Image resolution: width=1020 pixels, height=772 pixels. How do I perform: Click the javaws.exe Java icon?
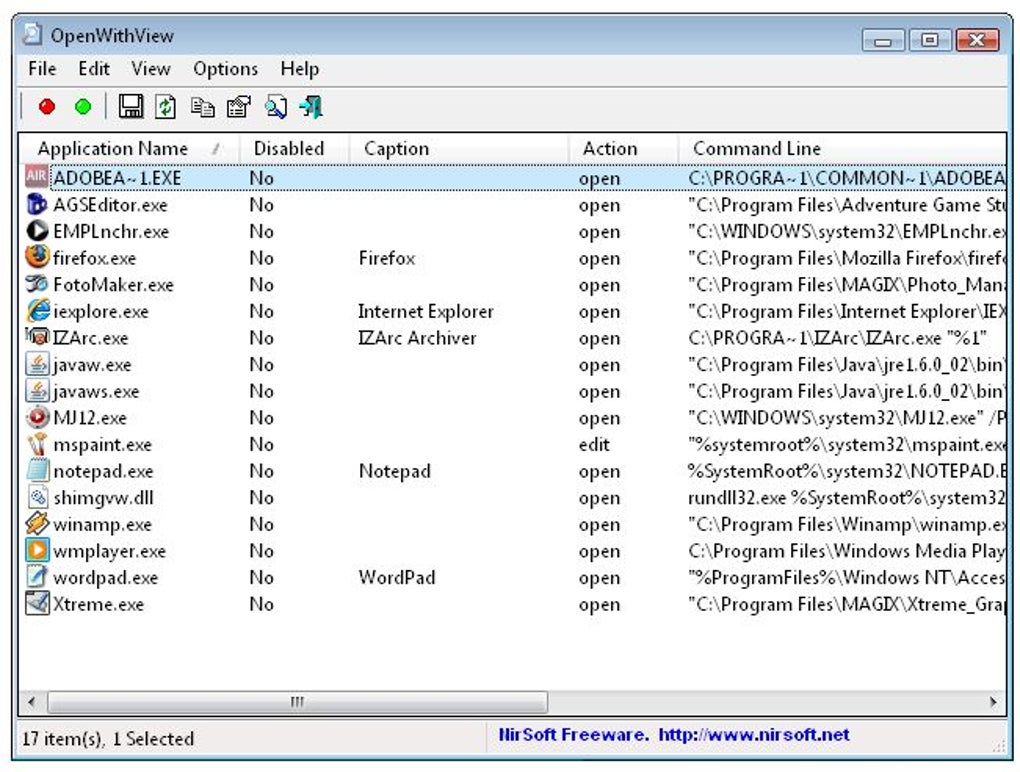(x=37, y=390)
